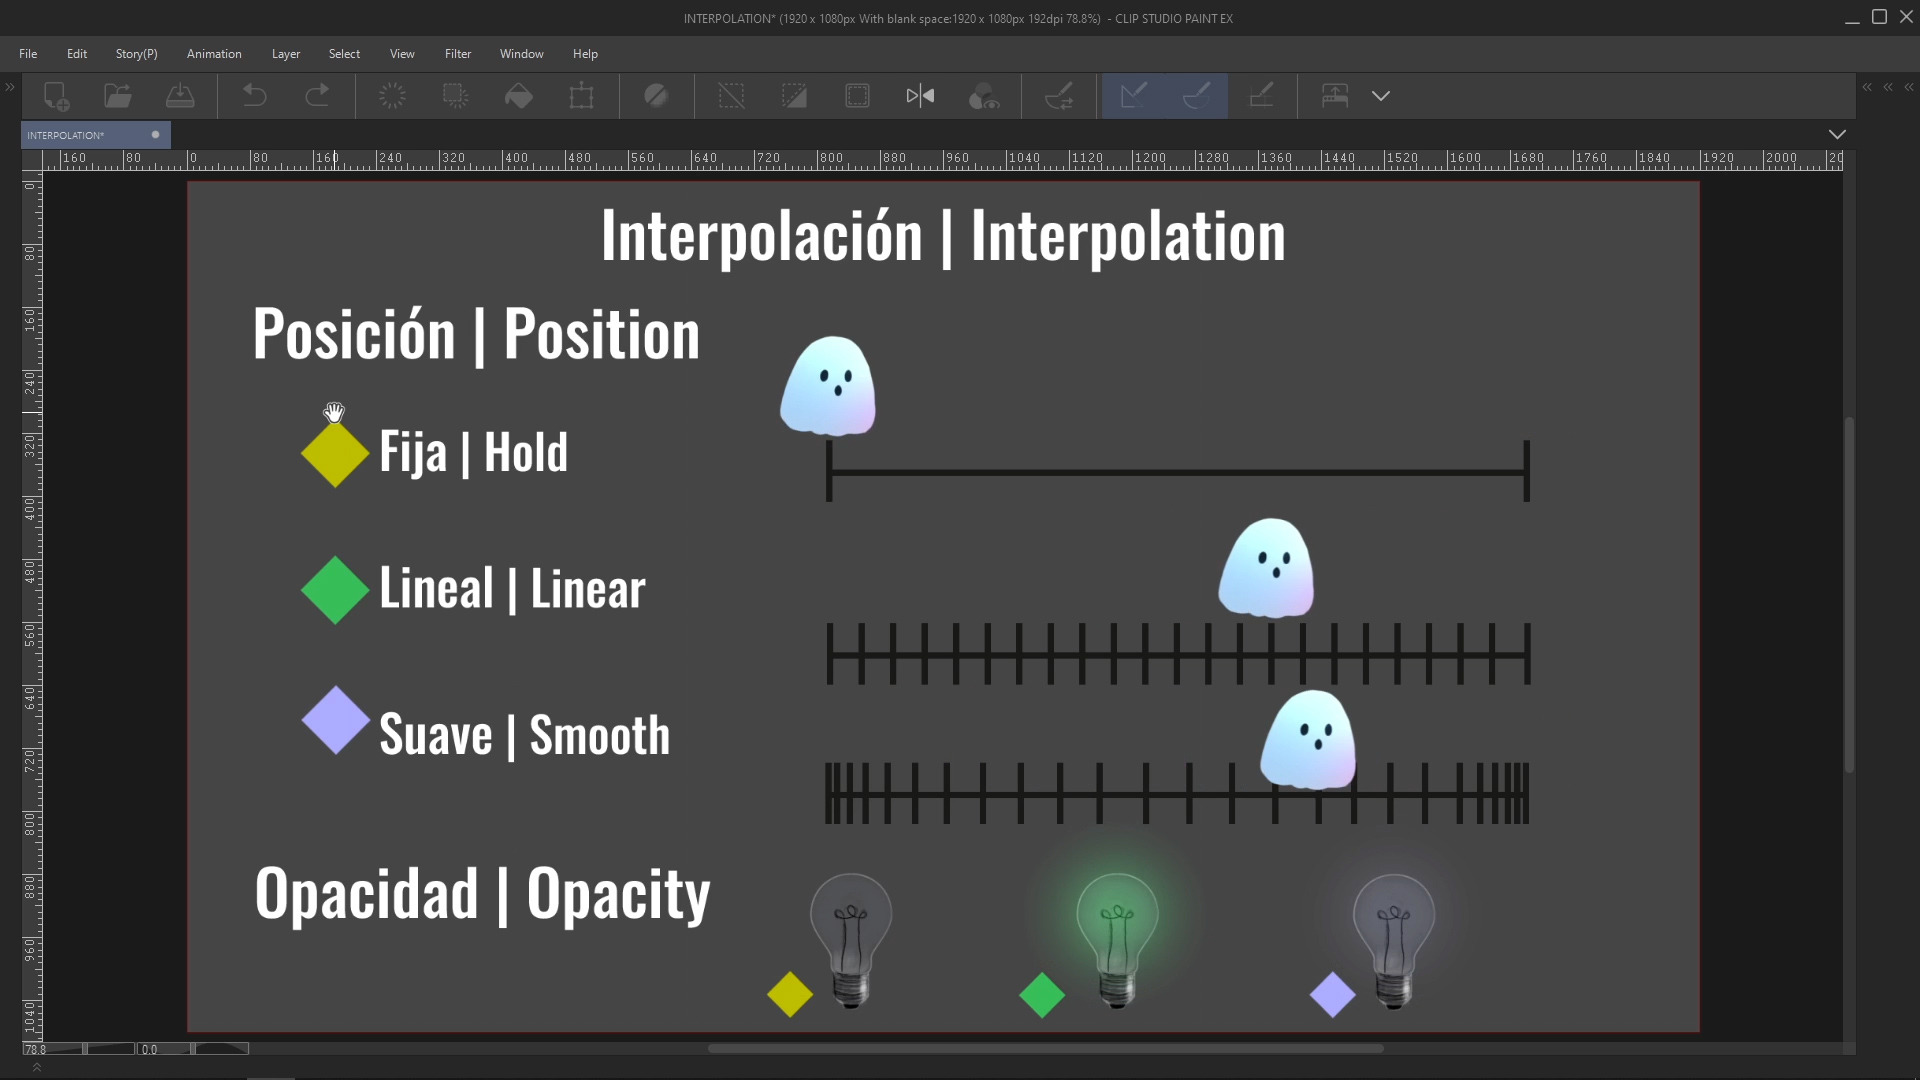Open the Help menu

(585, 54)
